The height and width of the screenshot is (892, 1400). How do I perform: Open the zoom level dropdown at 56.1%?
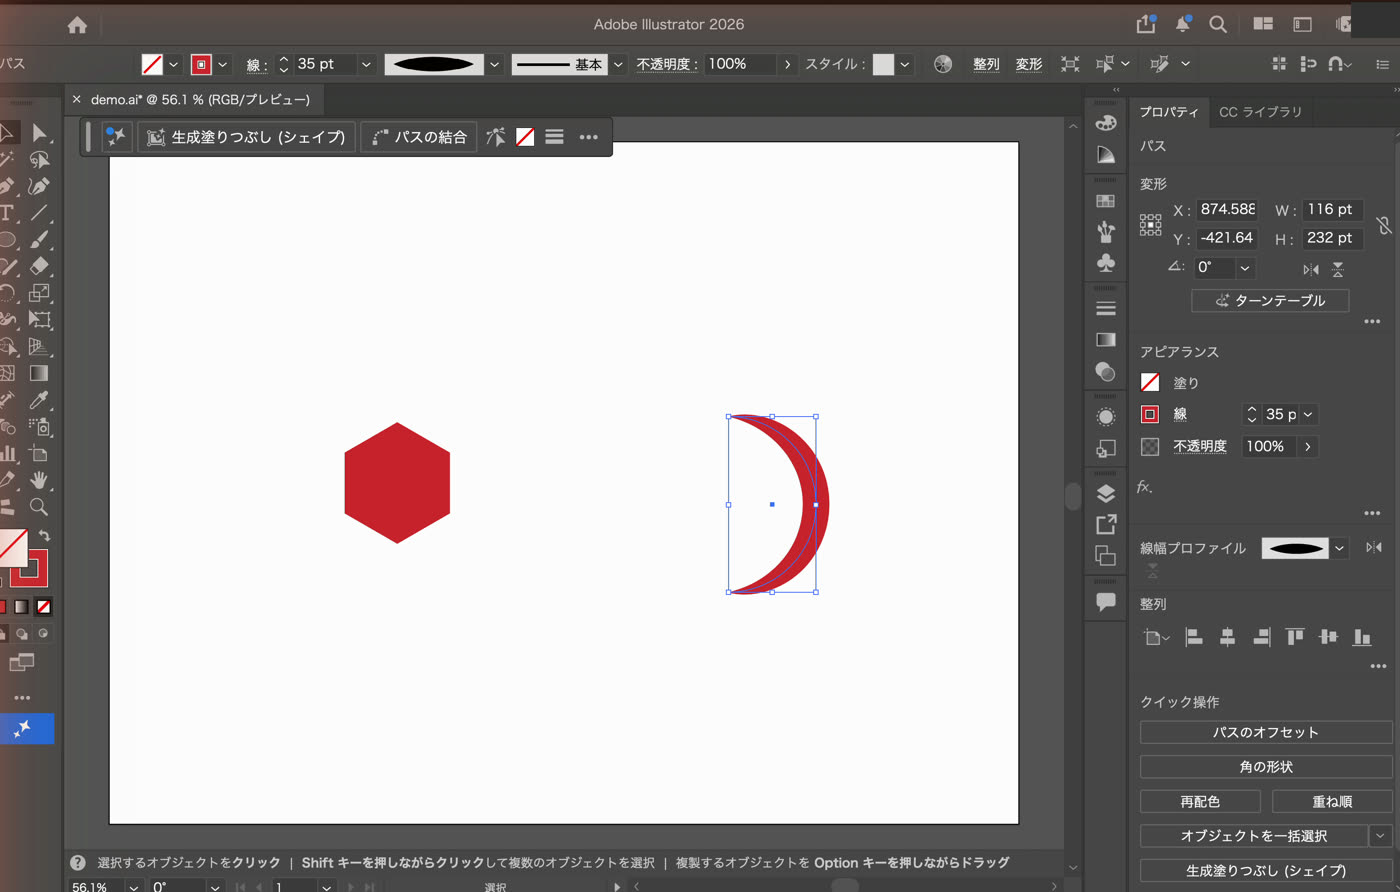point(133,886)
